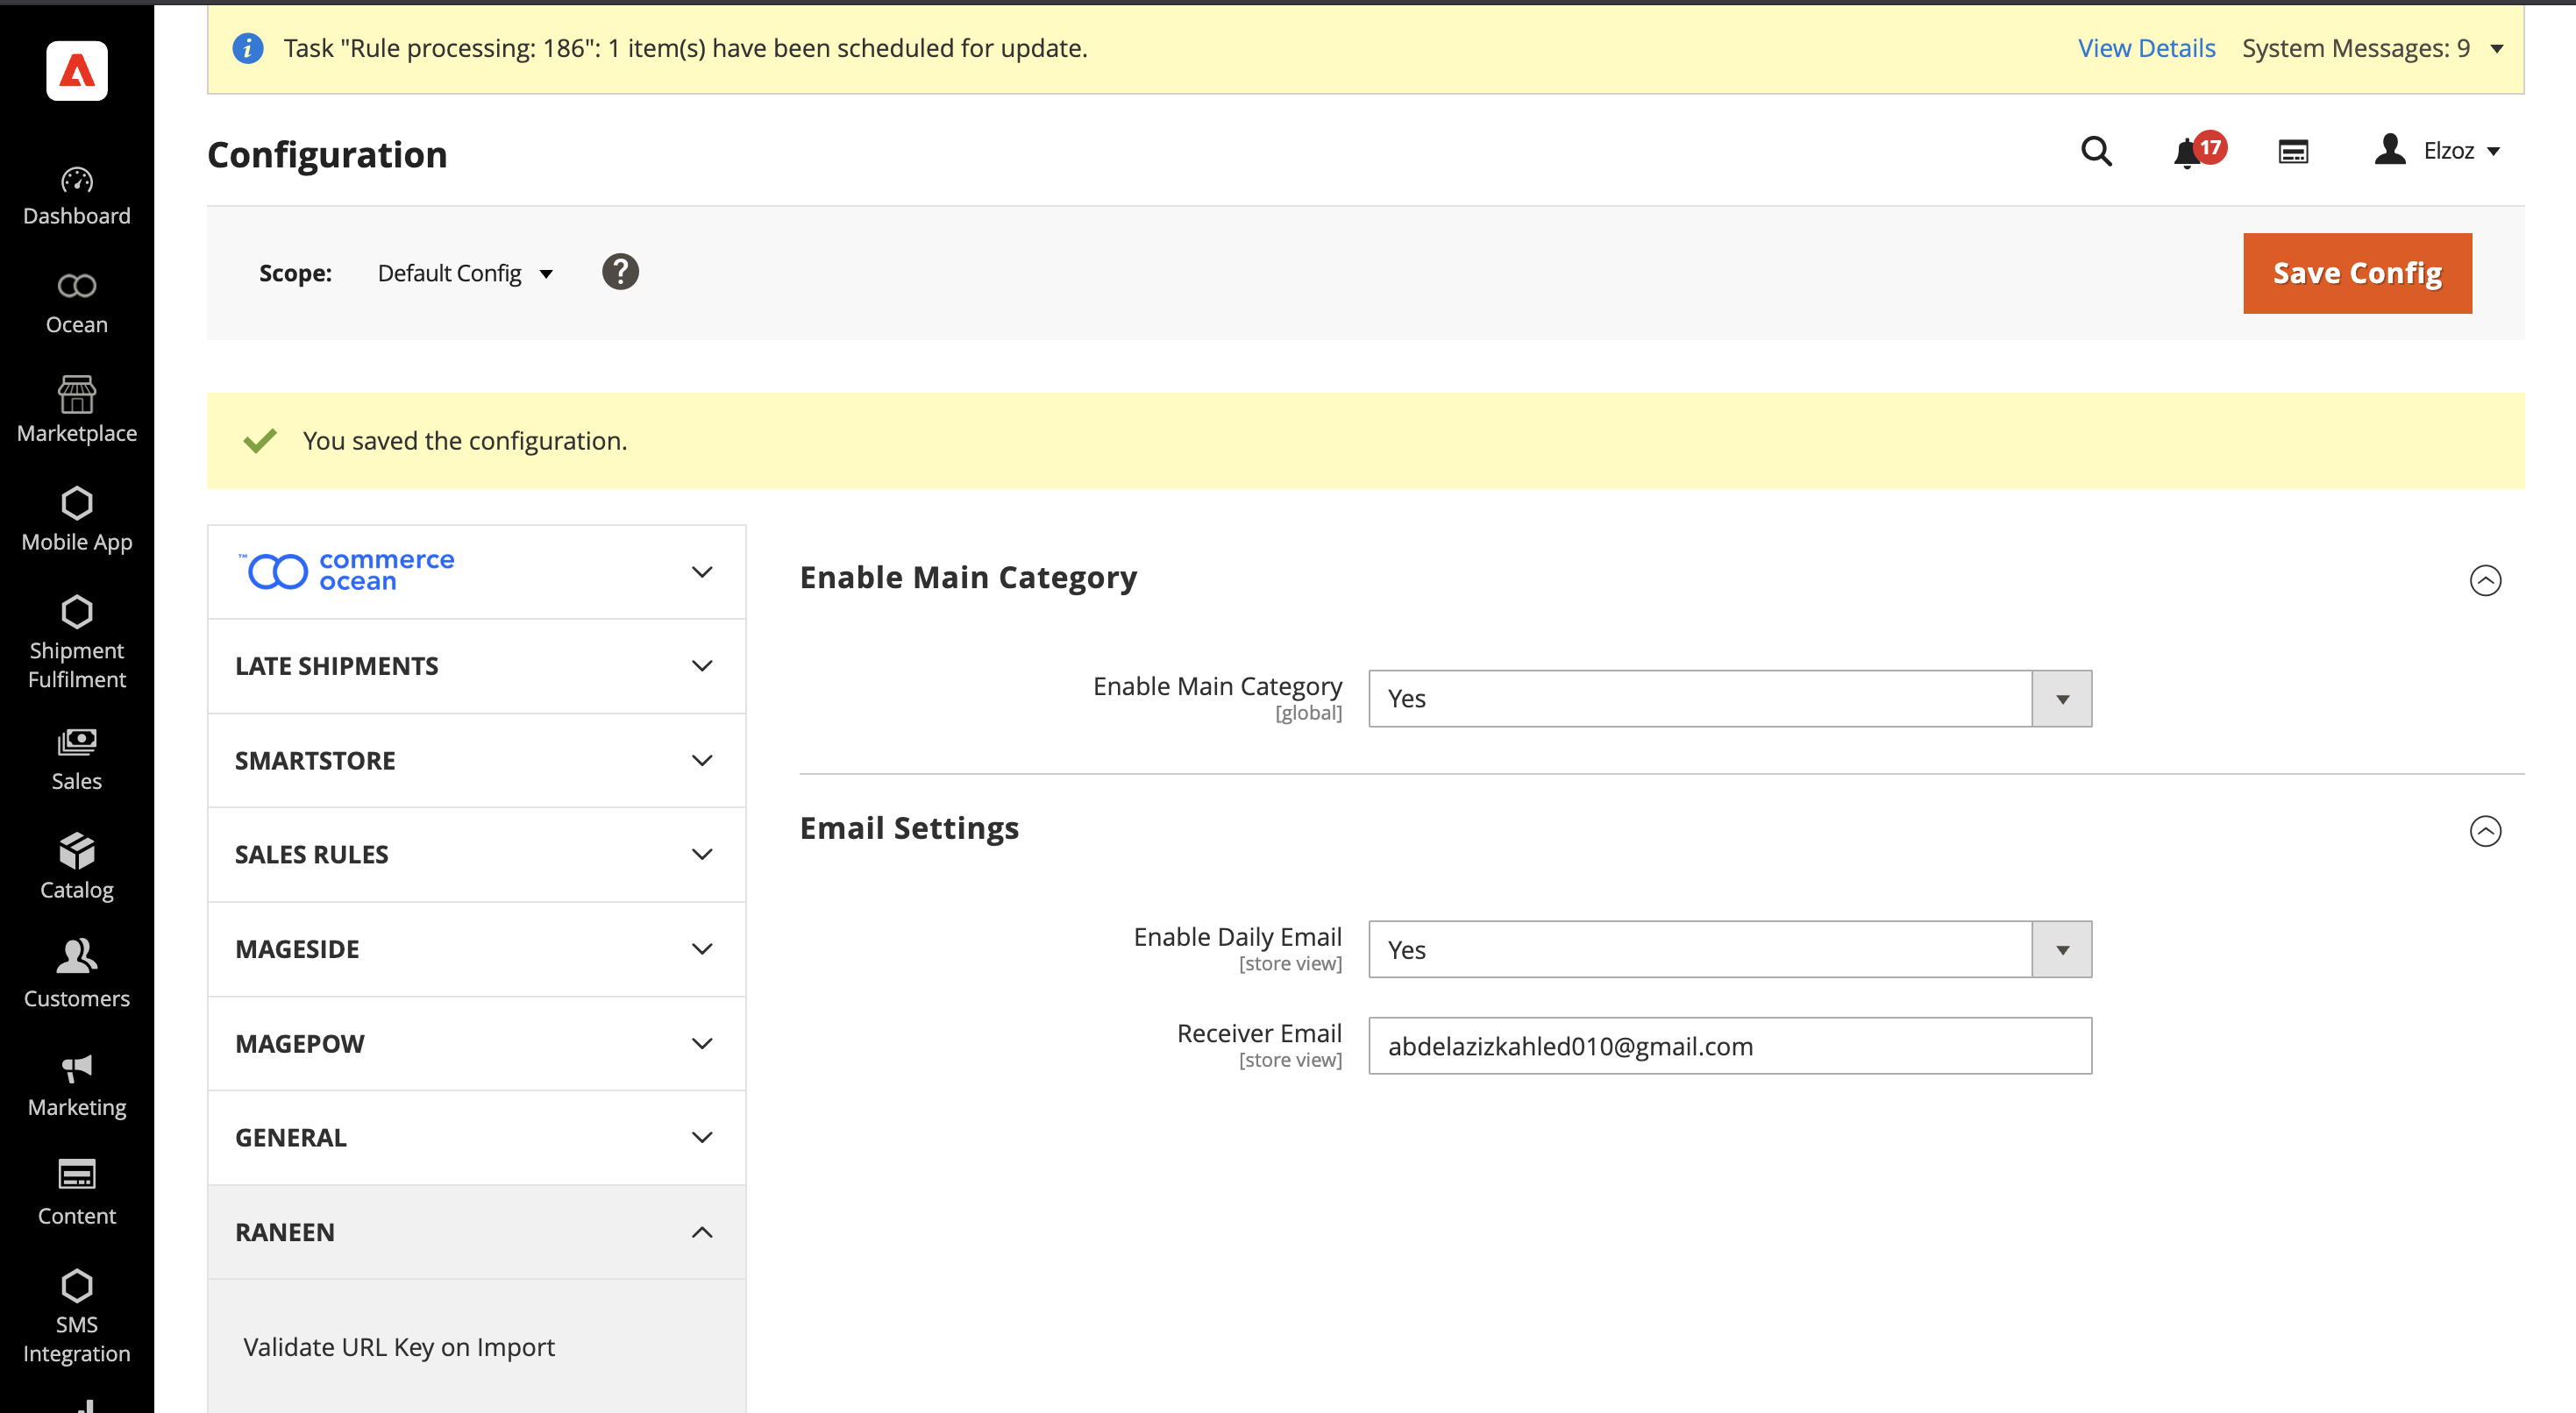This screenshot has width=2576, height=1413.
Task: Click the Save Config button
Action: pos(2357,273)
